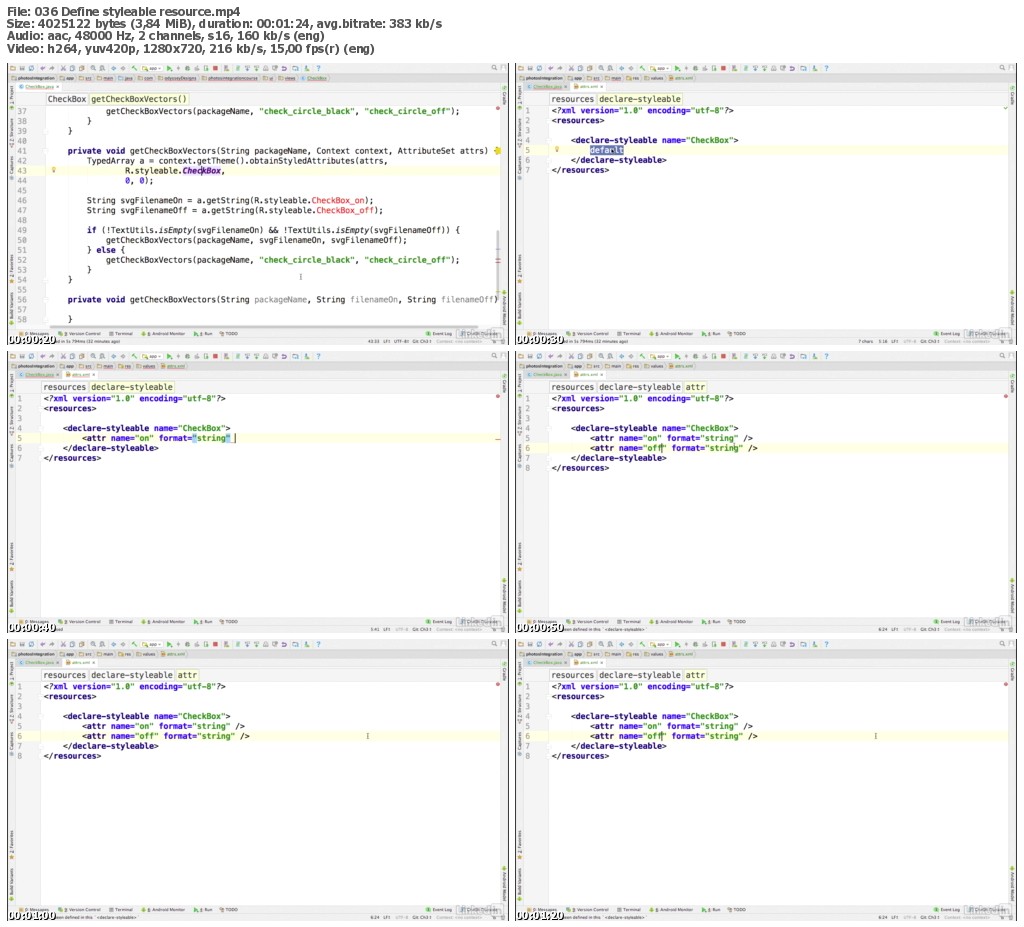Click the Cut scissors icon in the 00:00:20 frame
The height and width of the screenshot is (927, 1024).
[x=63, y=68]
